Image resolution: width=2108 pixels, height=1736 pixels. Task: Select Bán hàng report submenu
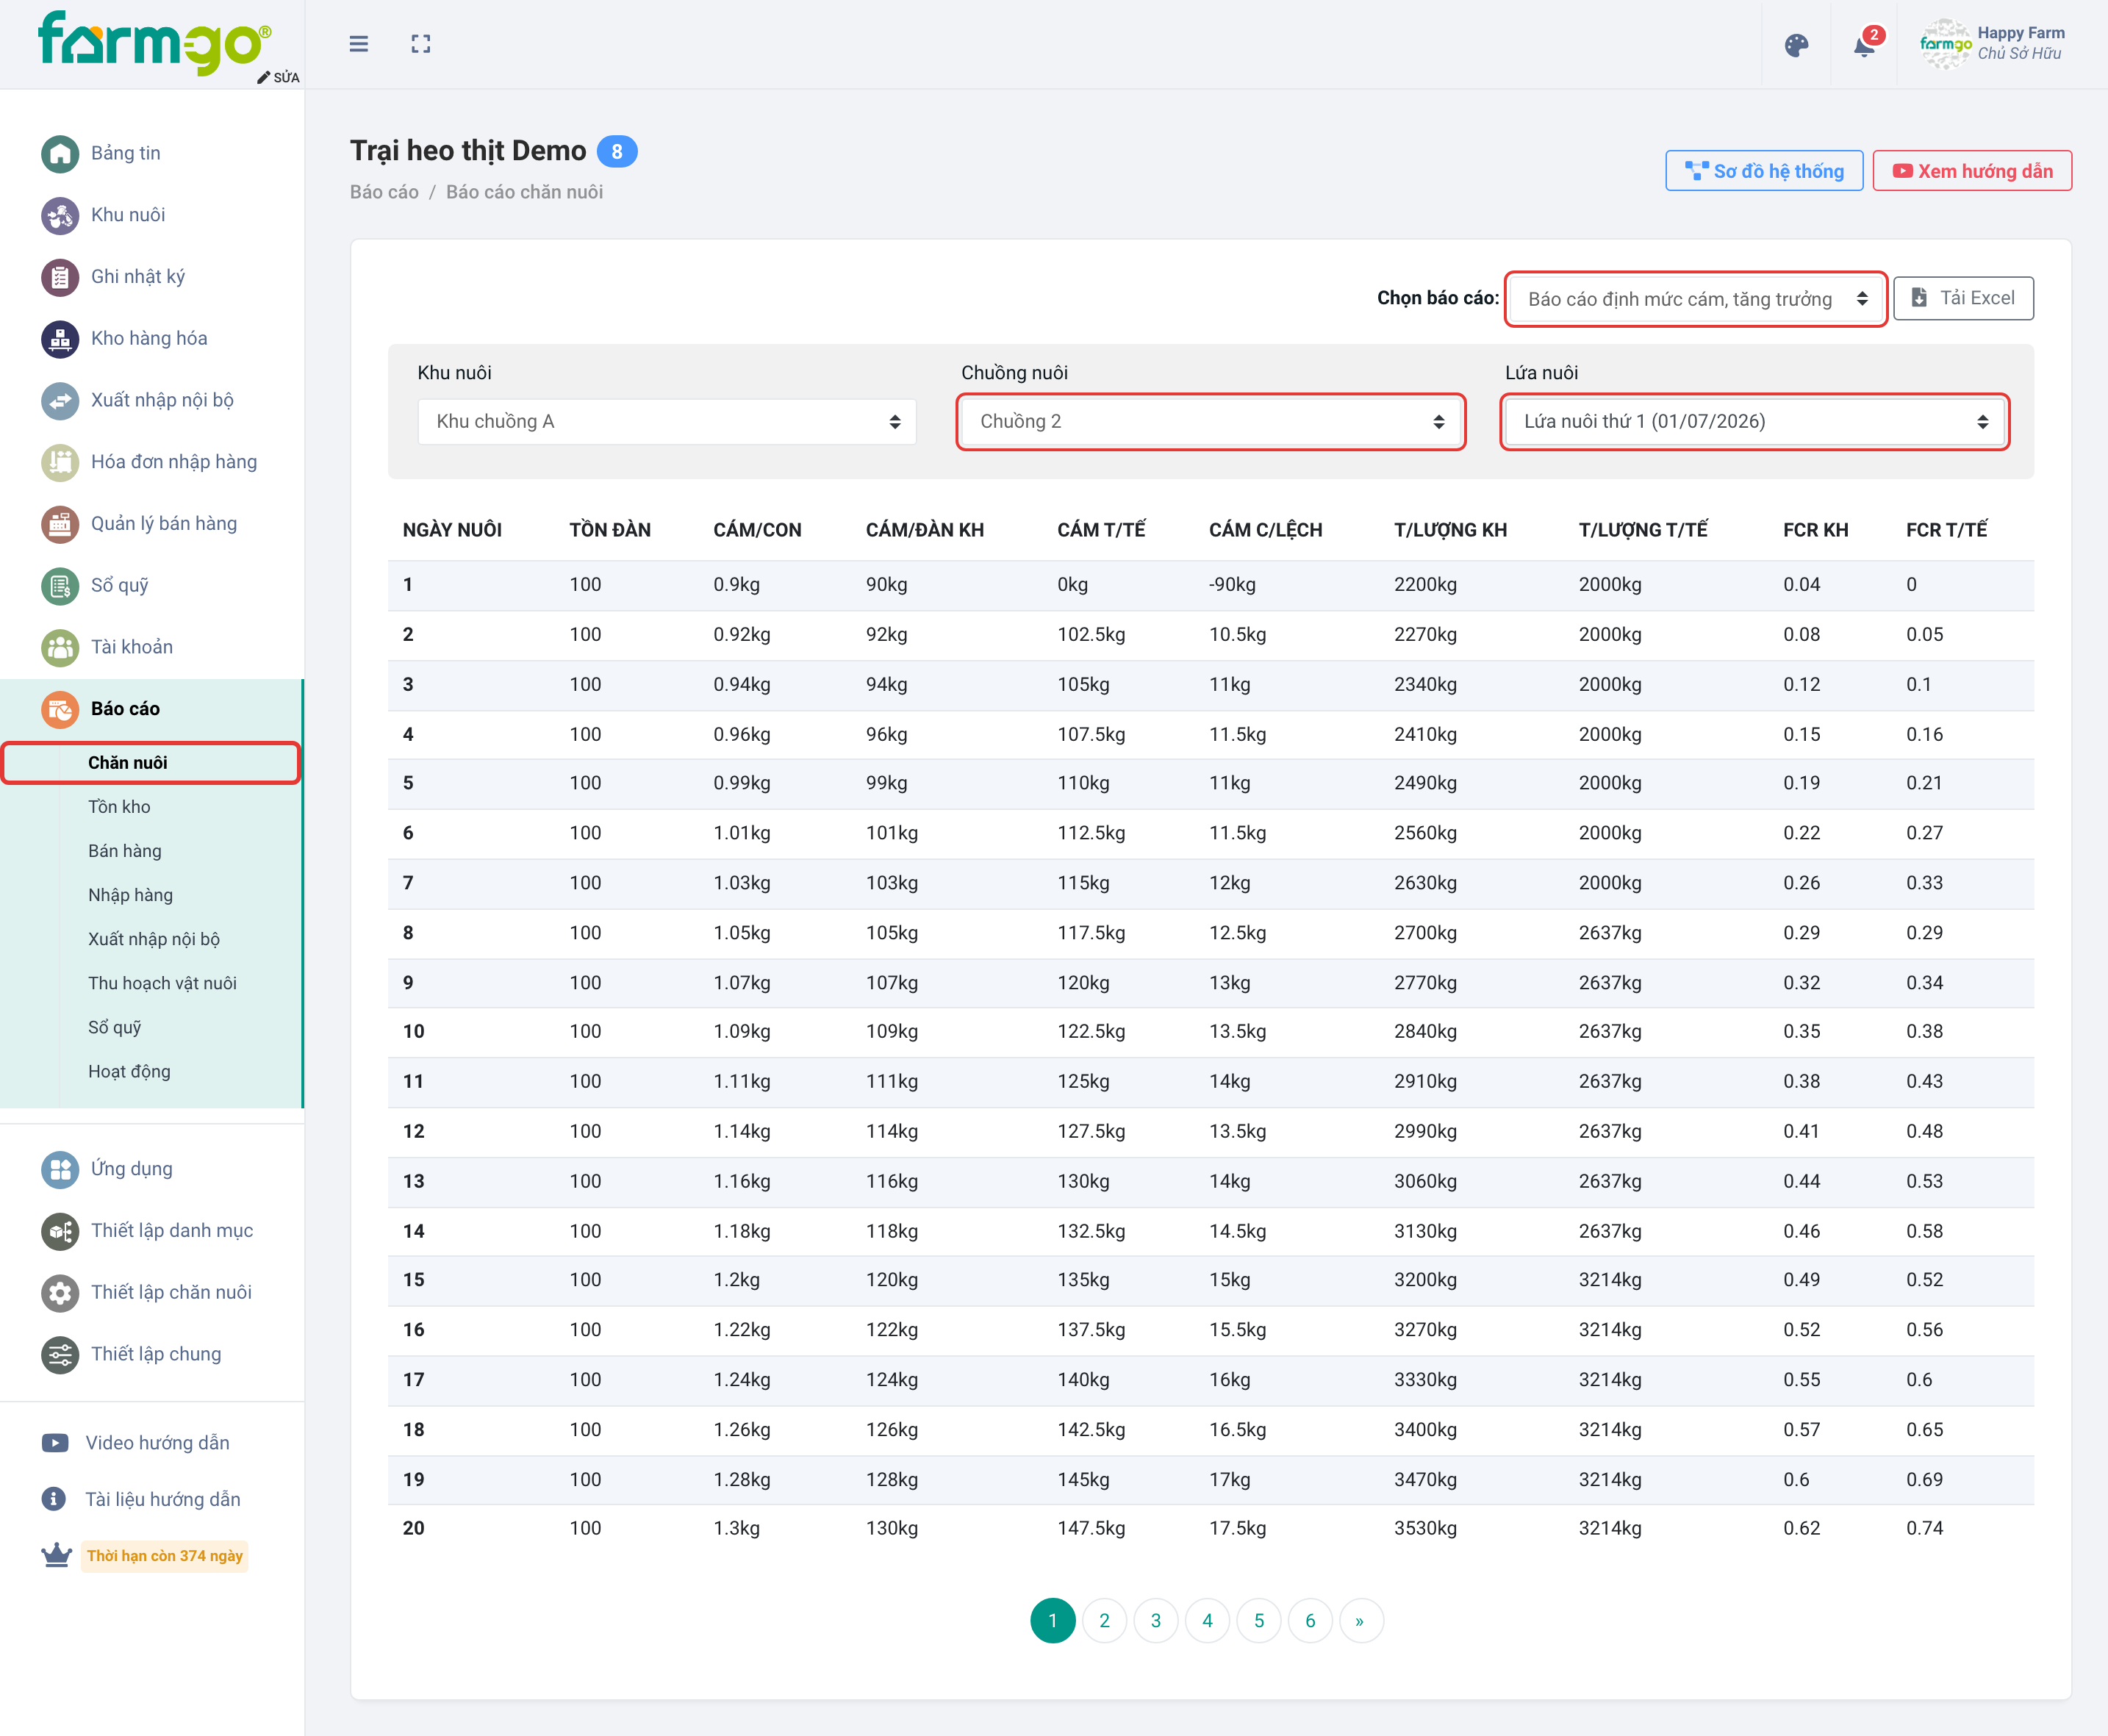[124, 851]
